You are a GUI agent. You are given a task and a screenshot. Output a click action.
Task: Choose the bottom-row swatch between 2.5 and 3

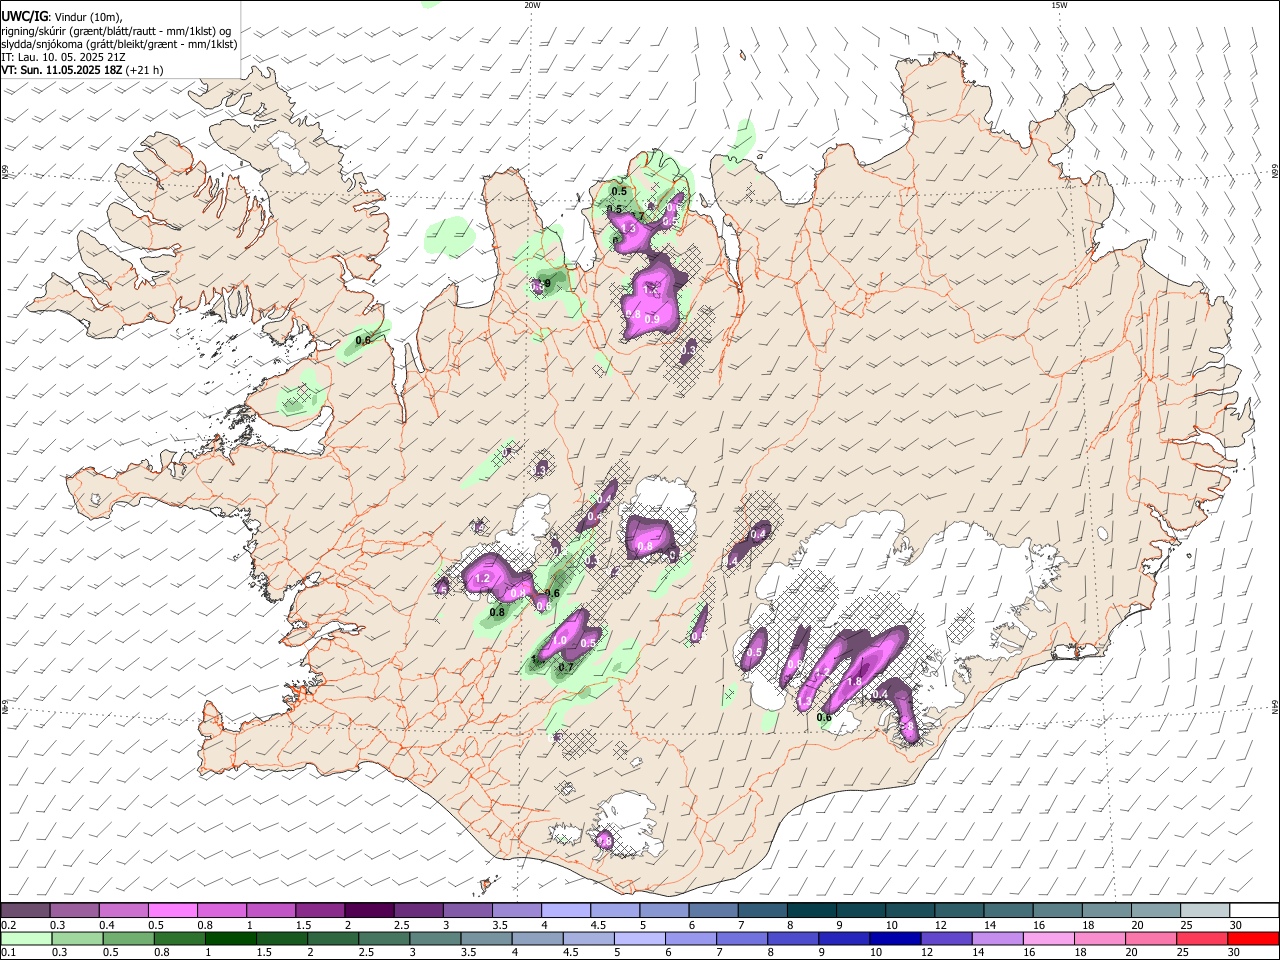point(383,939)
